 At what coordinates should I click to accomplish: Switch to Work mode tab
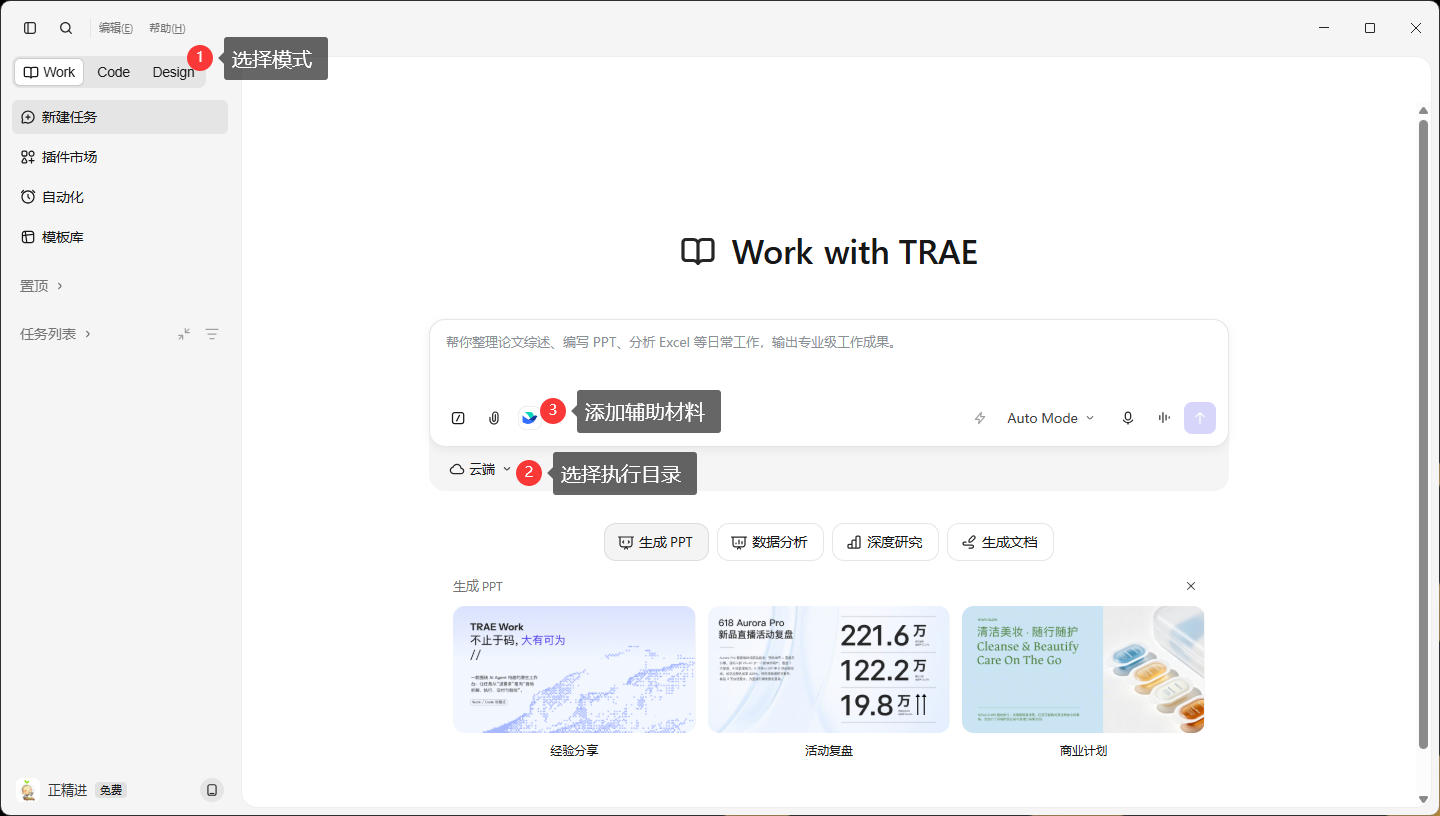[x=49, y=72]
